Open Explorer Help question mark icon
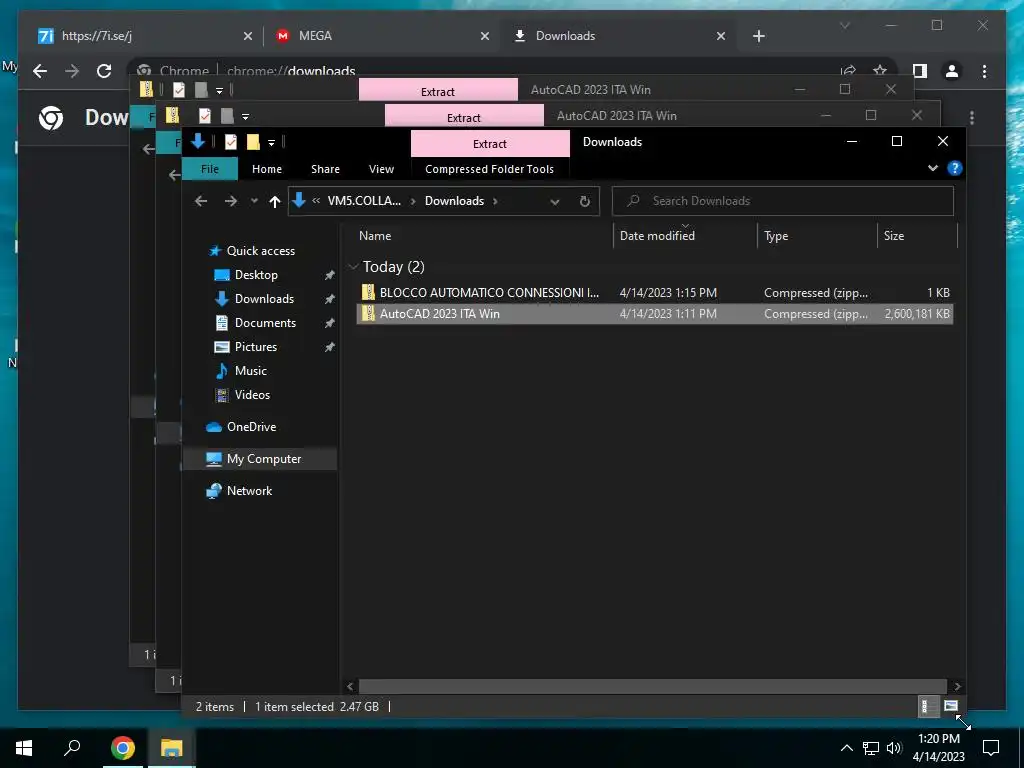Screen dimensions: 1024x768 coord(954,168)
